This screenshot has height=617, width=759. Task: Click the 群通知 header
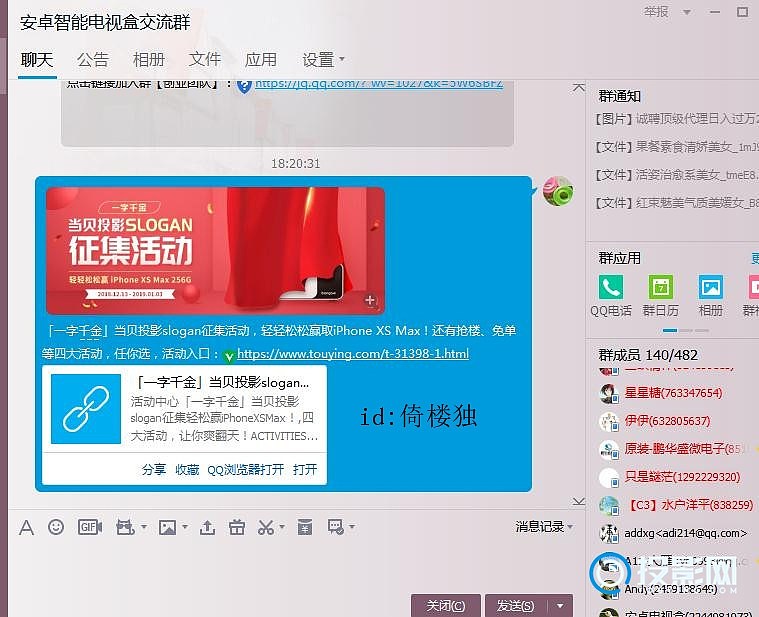(x=620, y=96)
